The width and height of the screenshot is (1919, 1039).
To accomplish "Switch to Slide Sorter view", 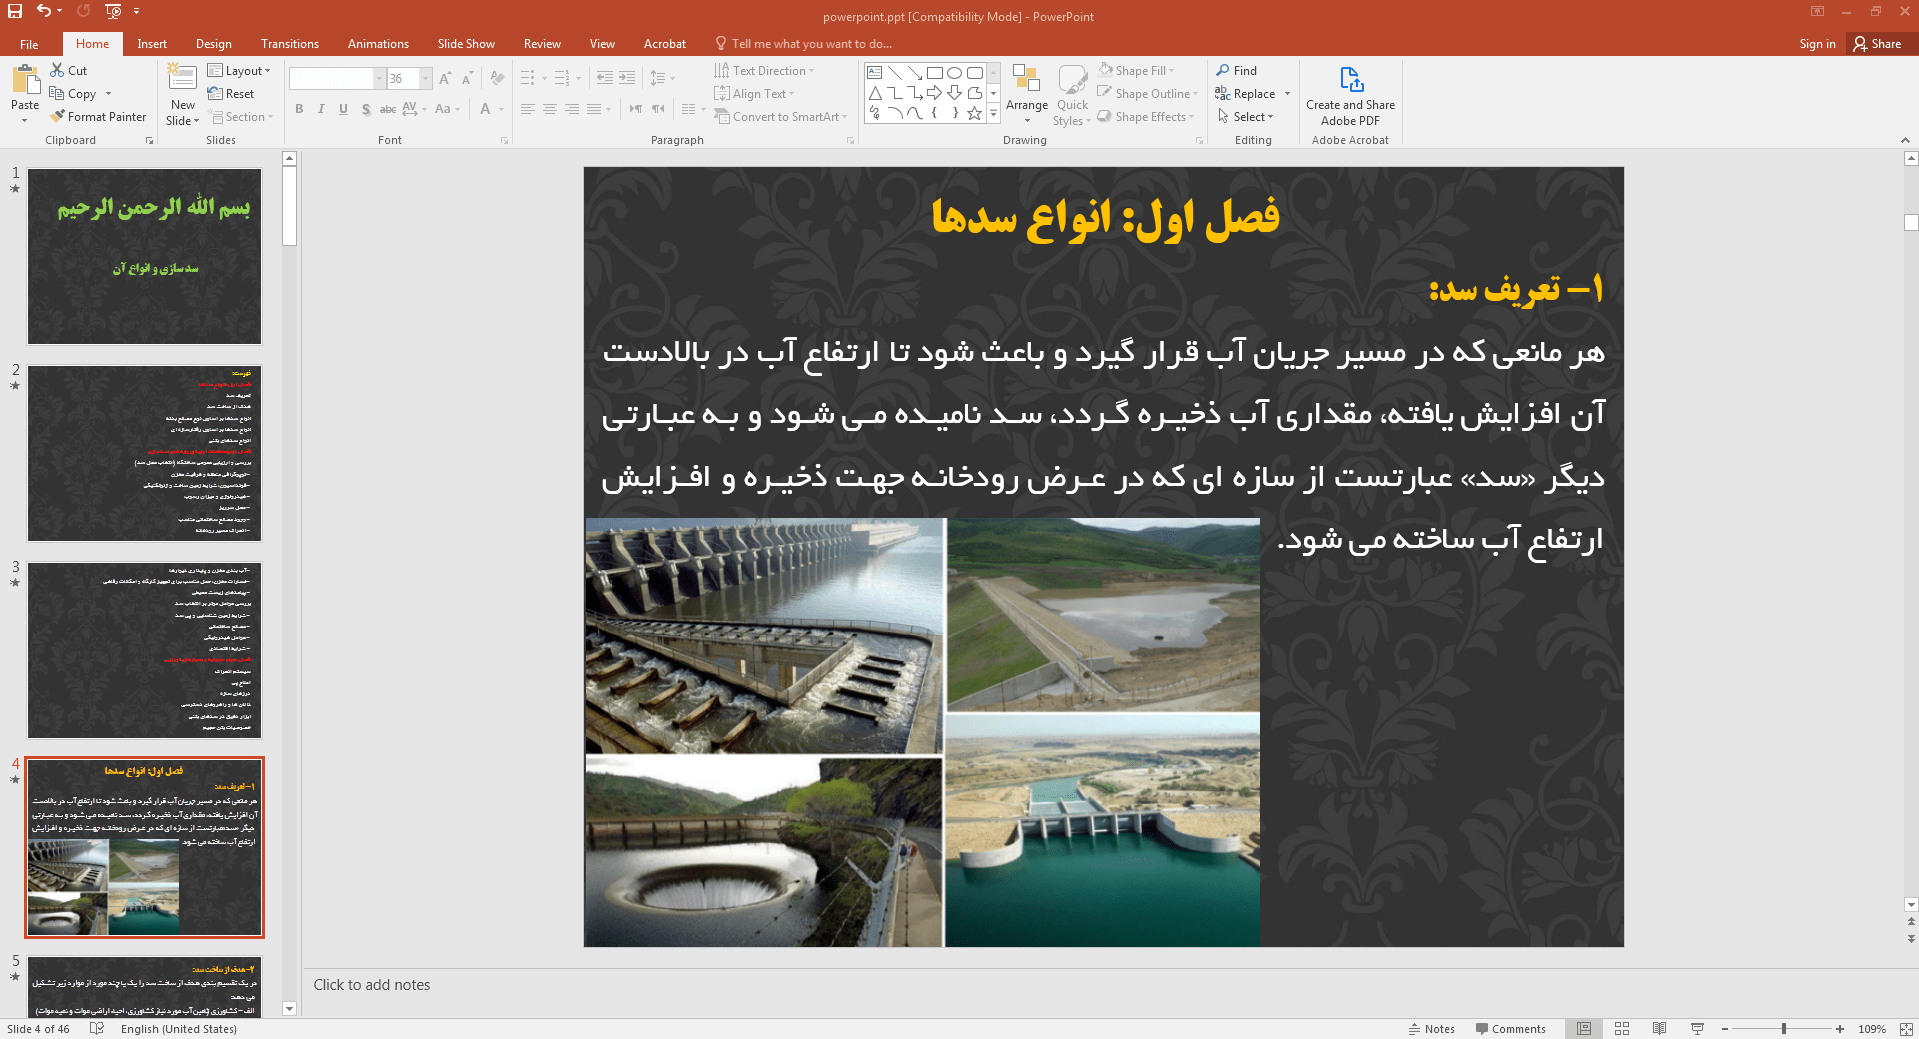I will pos(1622,1029).
